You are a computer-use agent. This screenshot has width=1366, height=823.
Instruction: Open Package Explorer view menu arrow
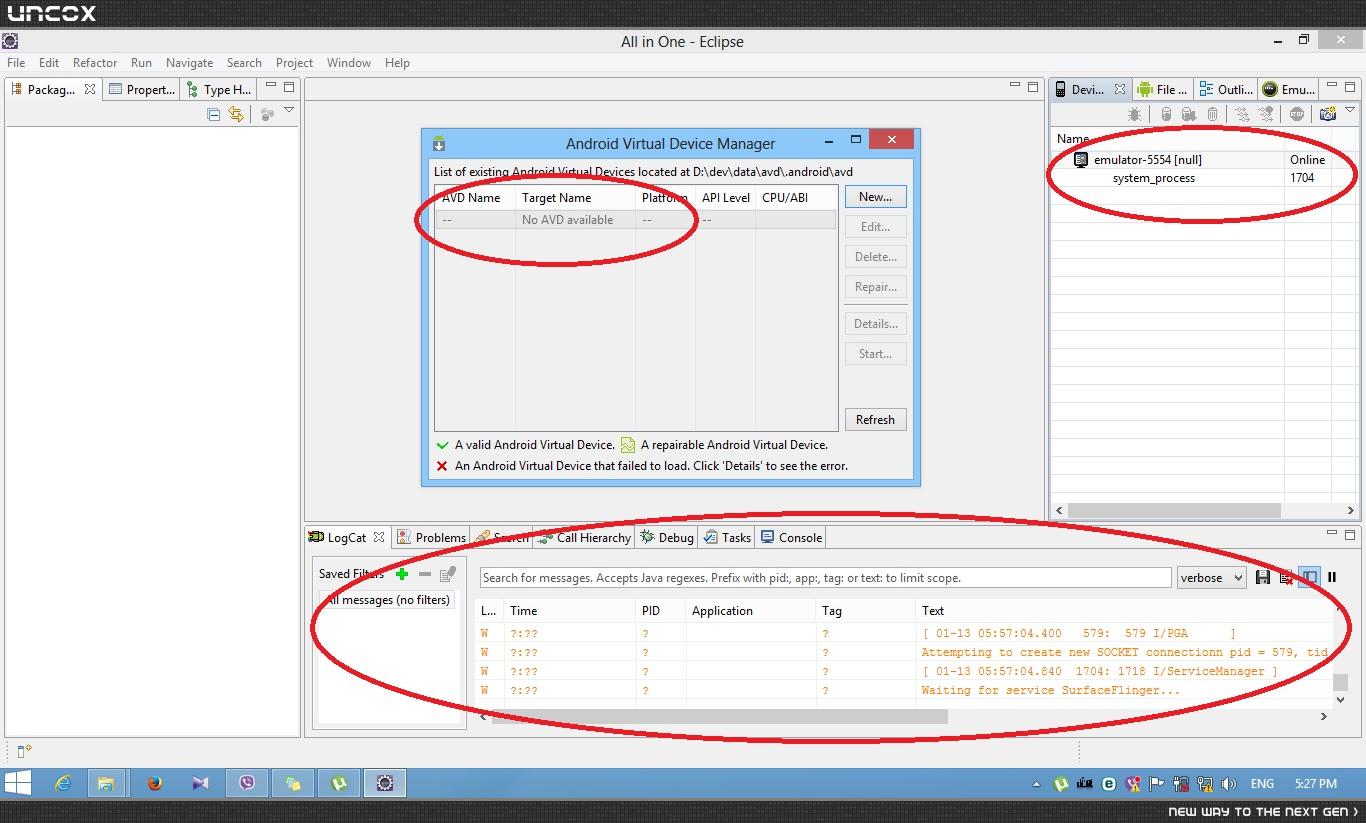tap(289, 110)
